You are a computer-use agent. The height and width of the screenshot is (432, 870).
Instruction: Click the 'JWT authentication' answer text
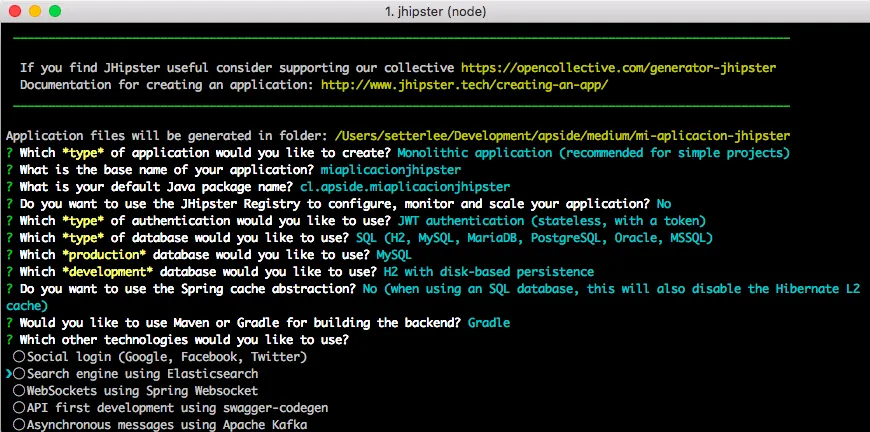click(x=552, y=221)
